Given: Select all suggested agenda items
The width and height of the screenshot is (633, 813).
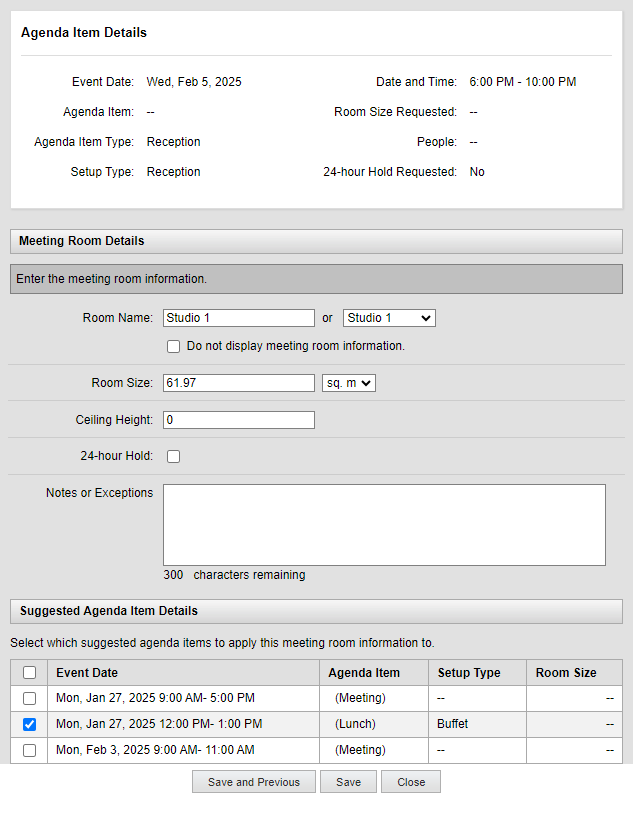Looking at the screenshot, I should click(x=29, y=672).
